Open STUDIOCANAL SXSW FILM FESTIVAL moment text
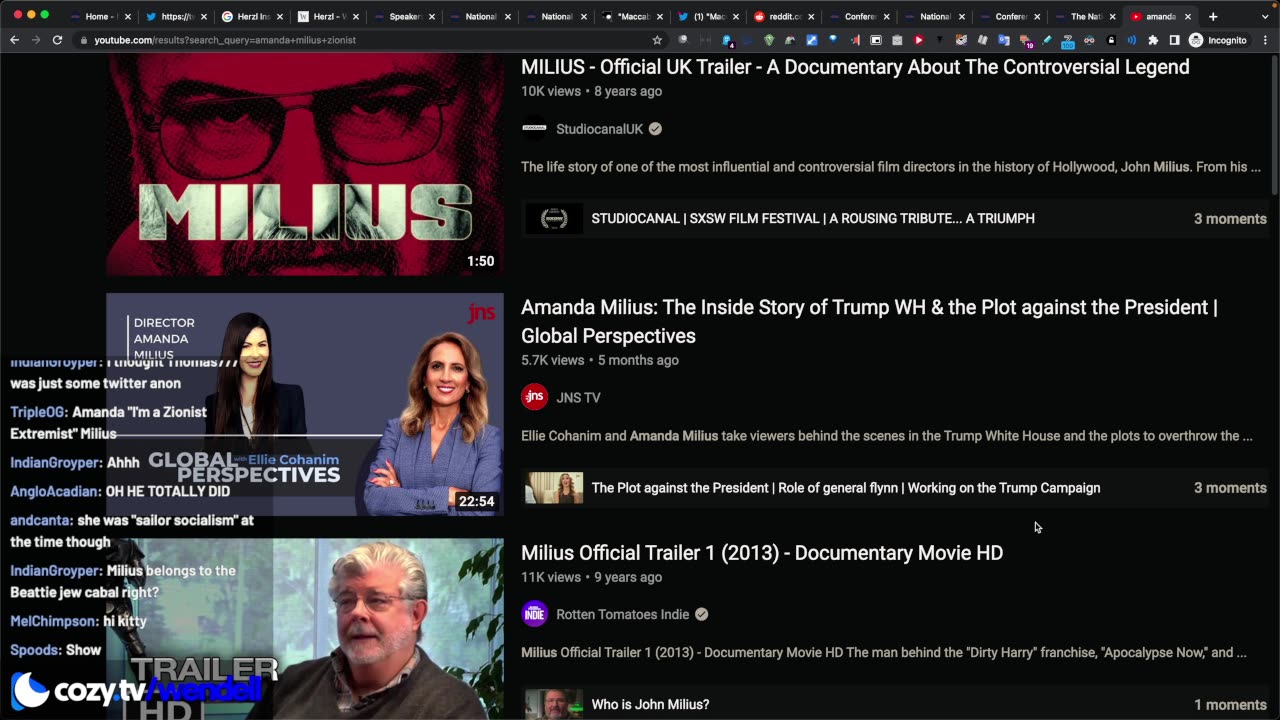The height and width of the screenshot is (720, 1280). tap(813, 218)
